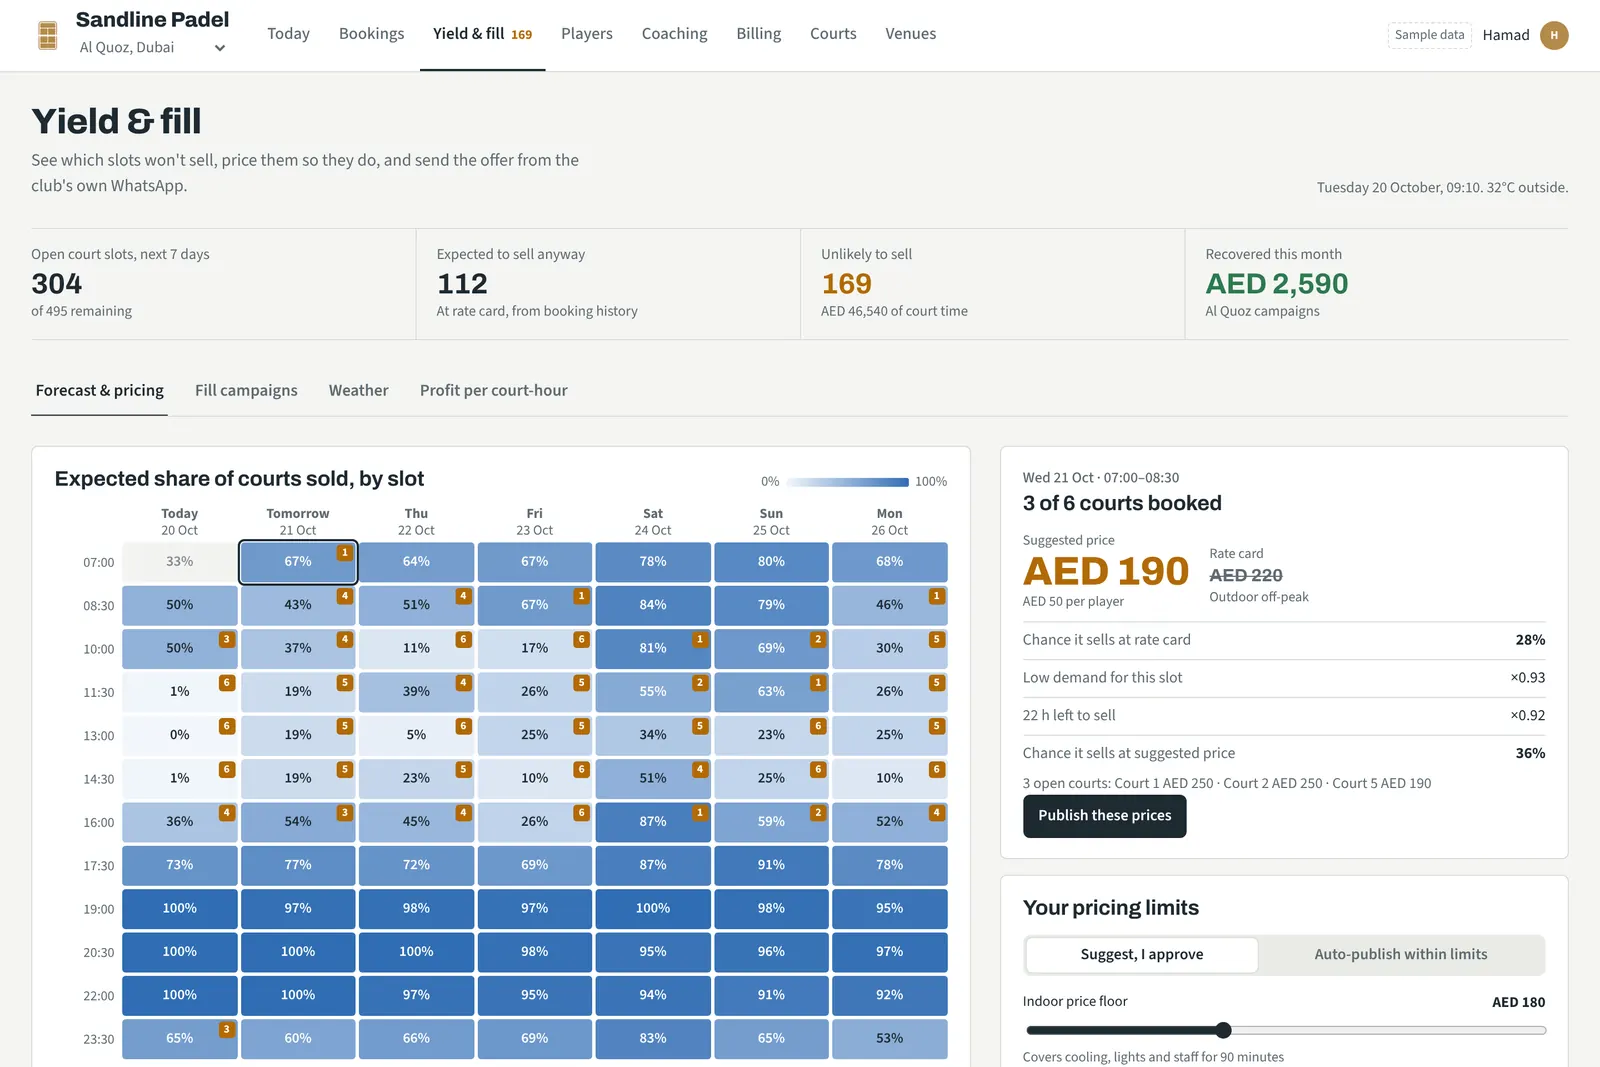The image size is (1600, 1067).
Task: Switch to Auto-publish within limits
Action: (1401, 955)
